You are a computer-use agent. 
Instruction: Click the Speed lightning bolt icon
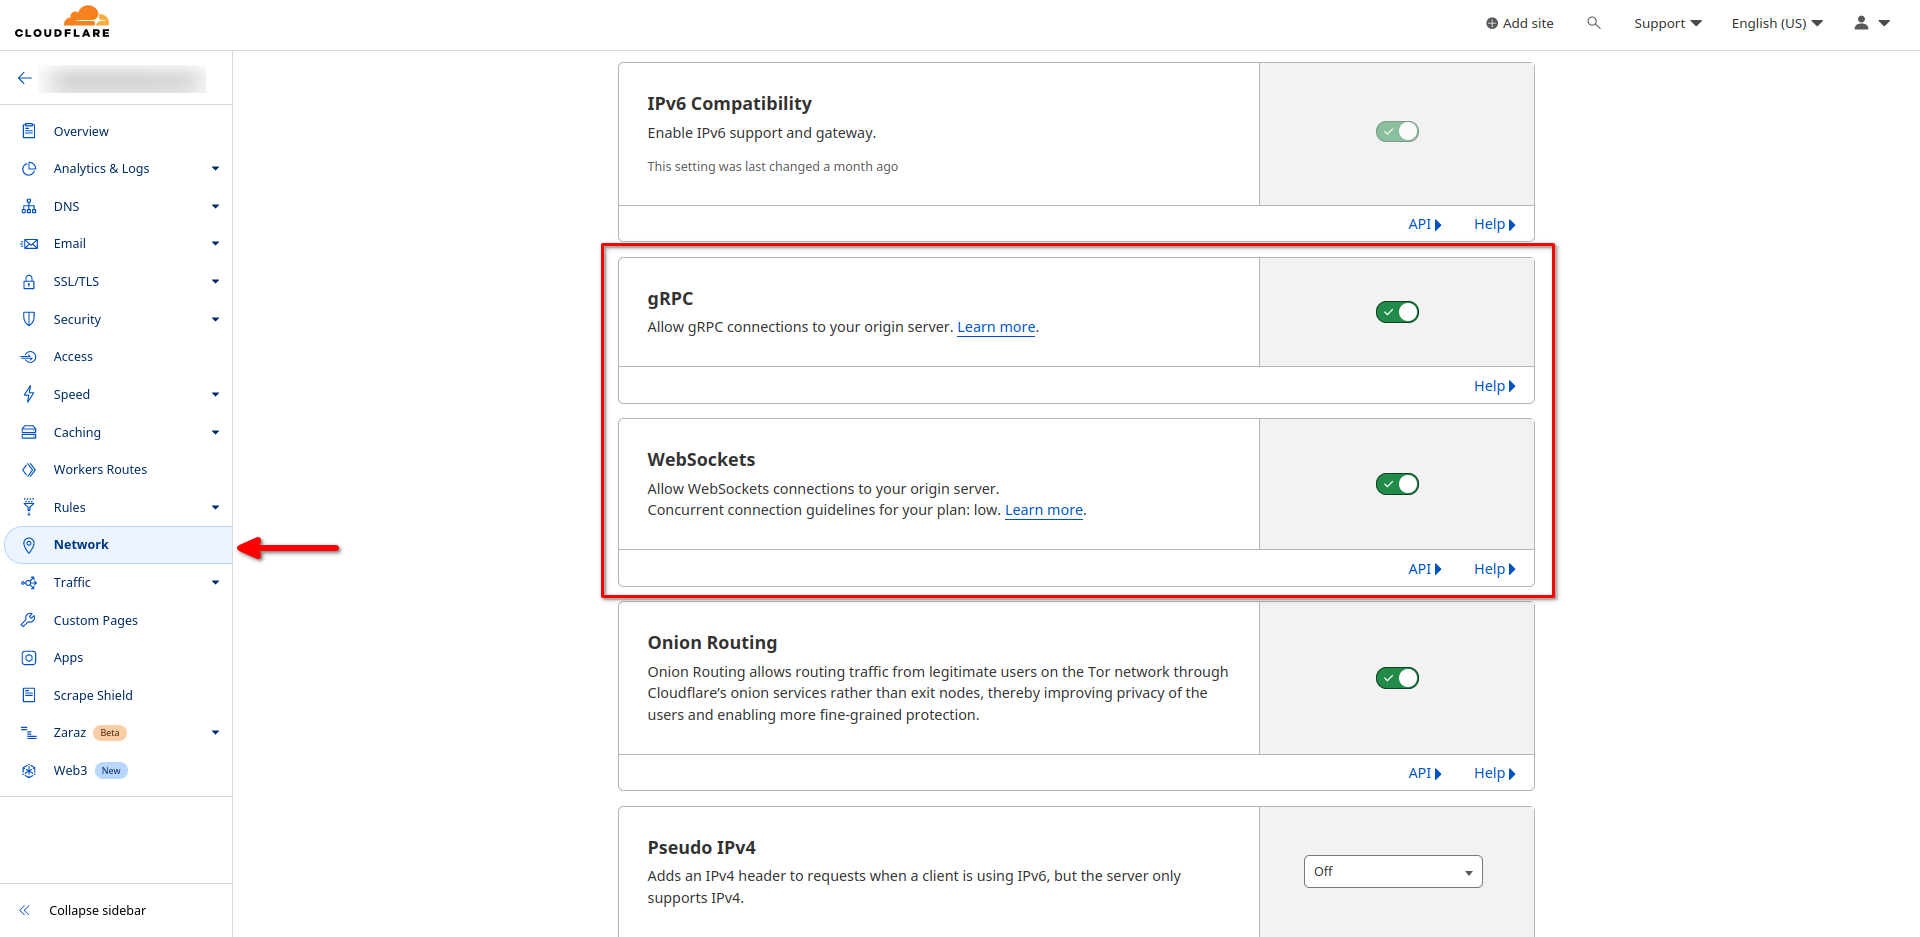click(x=29, y=394)
